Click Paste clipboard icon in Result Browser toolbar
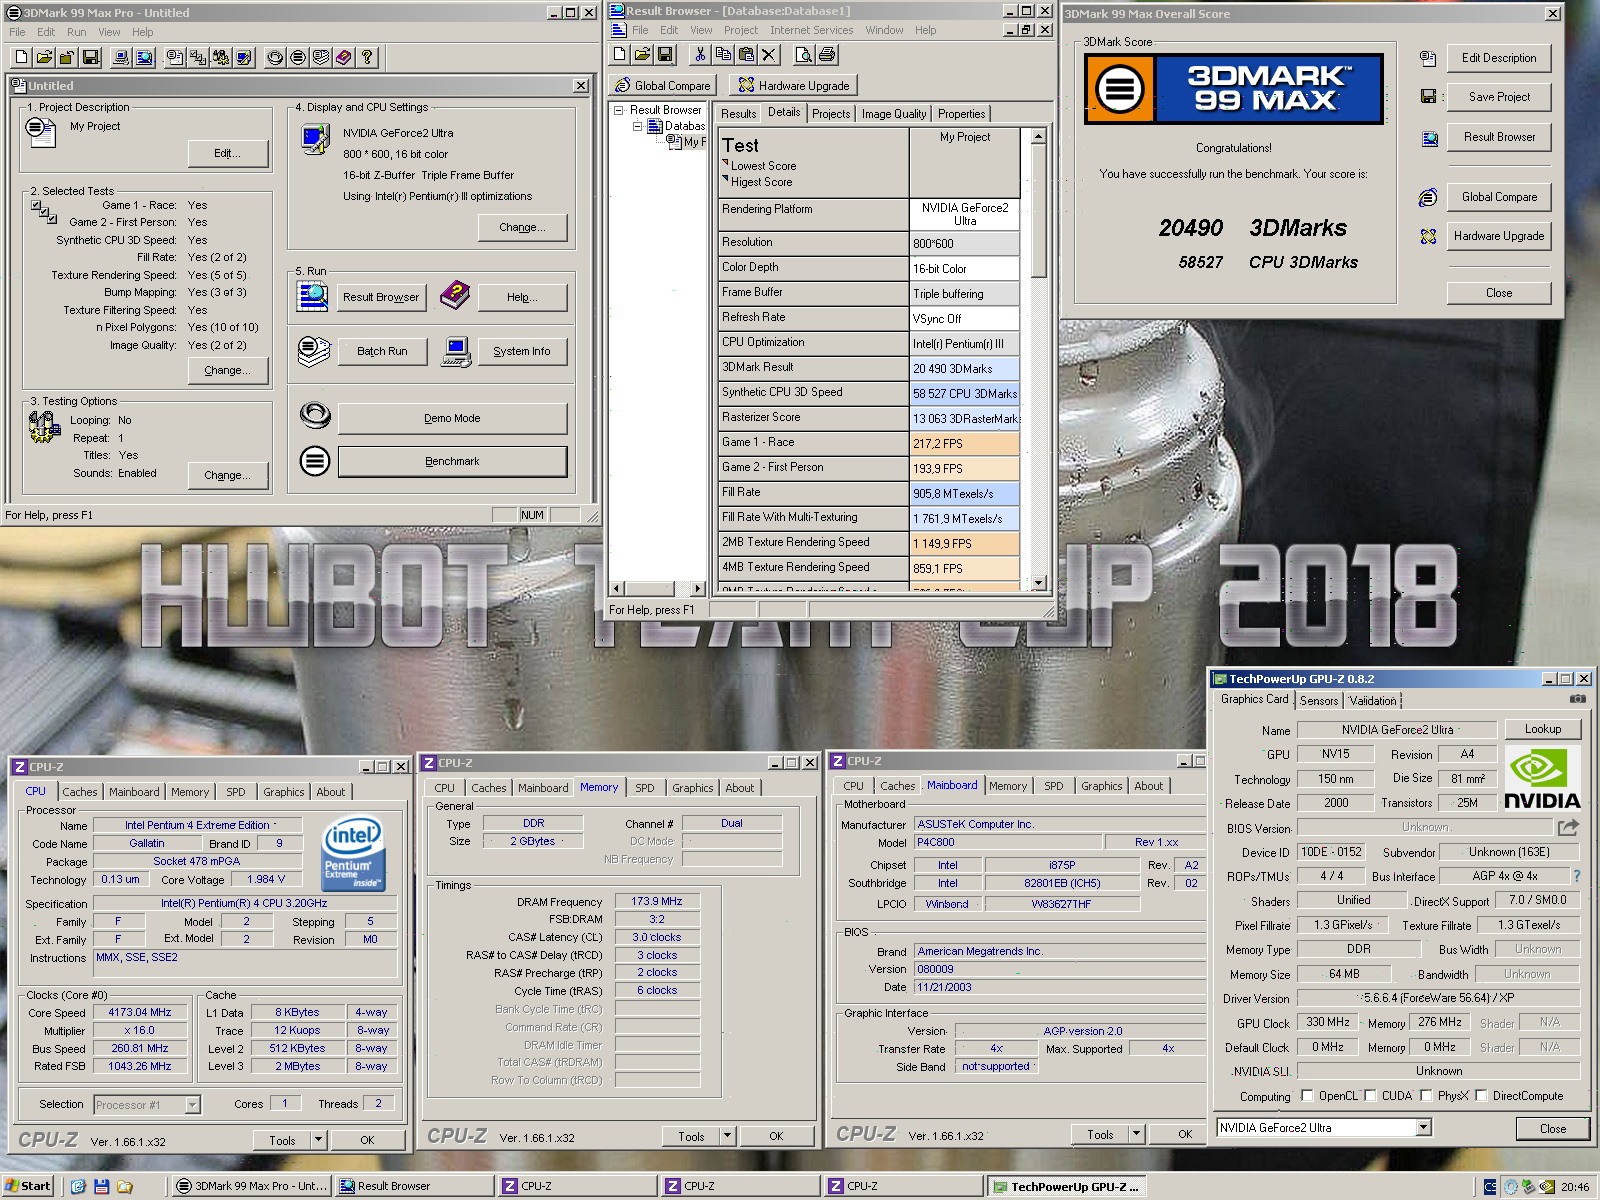The width and height of the screenshot is (1600, 1200). click(x=746, y=54)
